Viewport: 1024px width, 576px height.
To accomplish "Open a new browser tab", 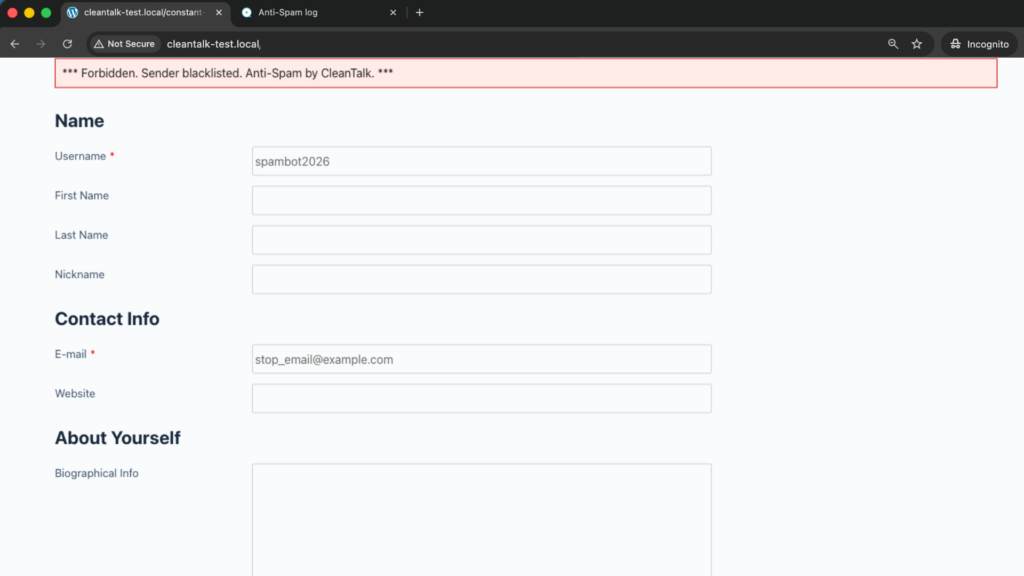I will [x=419, y=12].
